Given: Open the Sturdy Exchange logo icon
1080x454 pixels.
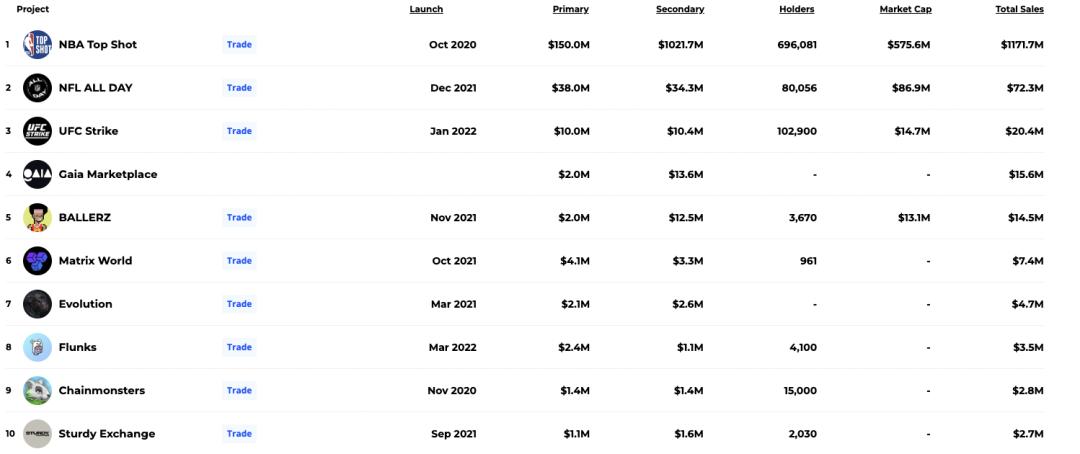Looking at the screenshot, I should (x=37, y=434).
